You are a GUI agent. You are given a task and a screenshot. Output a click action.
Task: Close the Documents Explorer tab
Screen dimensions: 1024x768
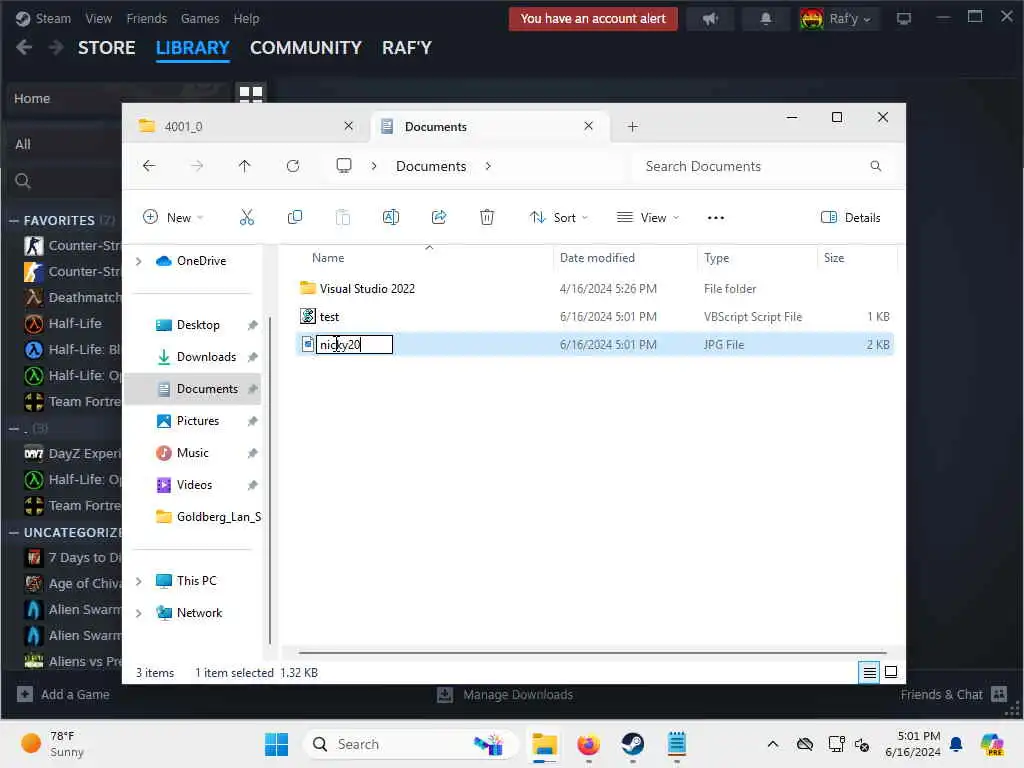coord(588,125)
